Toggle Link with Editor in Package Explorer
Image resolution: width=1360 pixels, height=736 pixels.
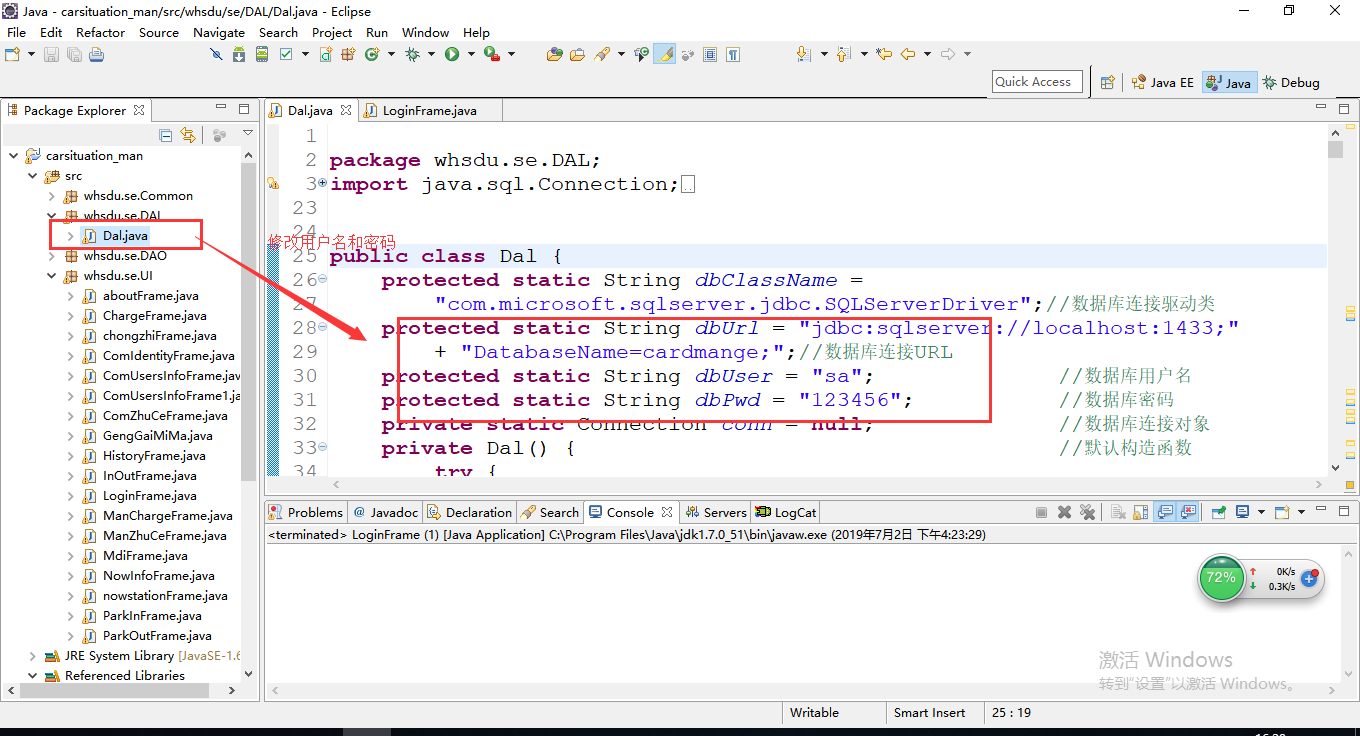188,135
